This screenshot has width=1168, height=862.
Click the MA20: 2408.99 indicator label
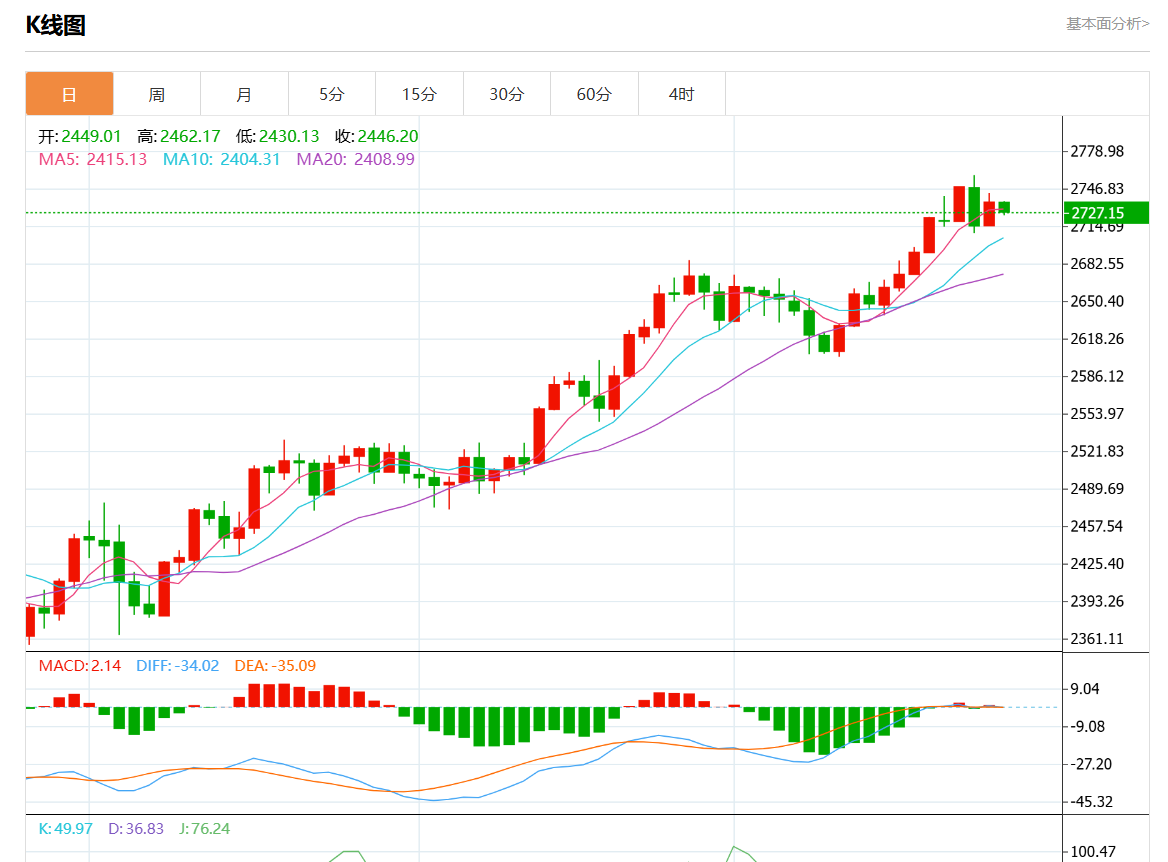click(355, 159)
